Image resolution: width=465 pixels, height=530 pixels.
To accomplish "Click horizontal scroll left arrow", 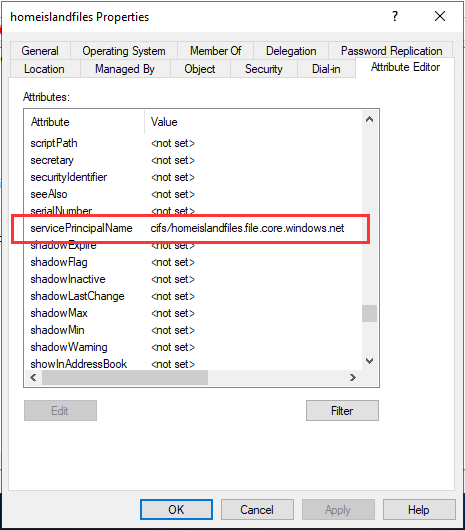I will point(33,377).
